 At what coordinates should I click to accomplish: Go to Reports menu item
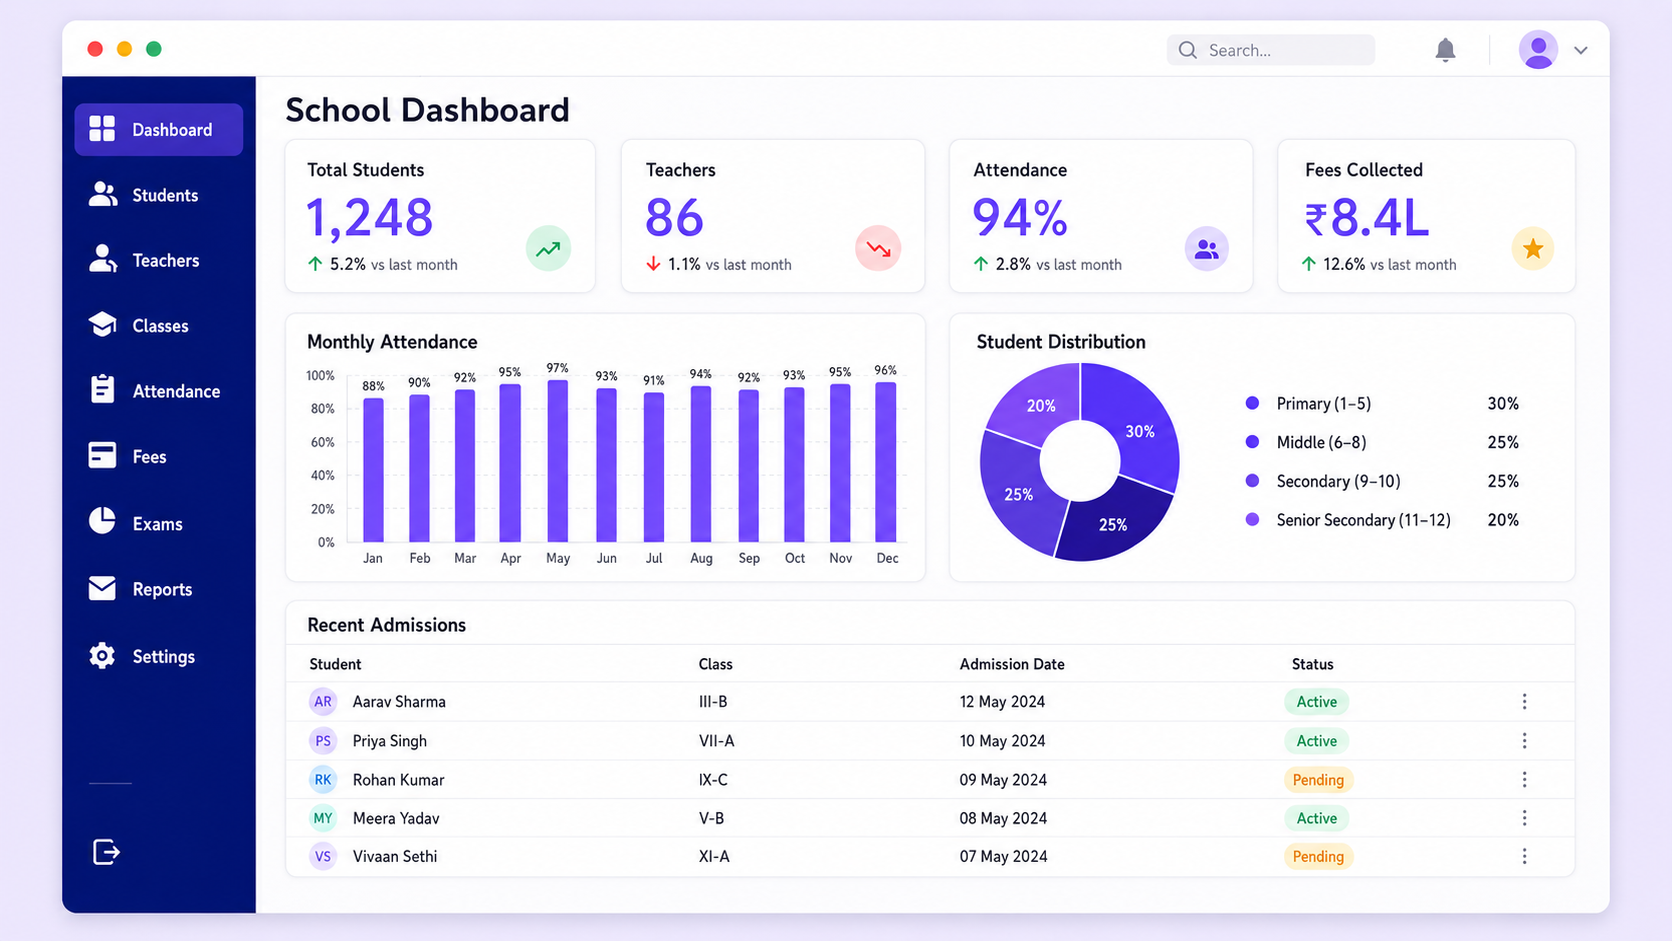tap(158, 589)
